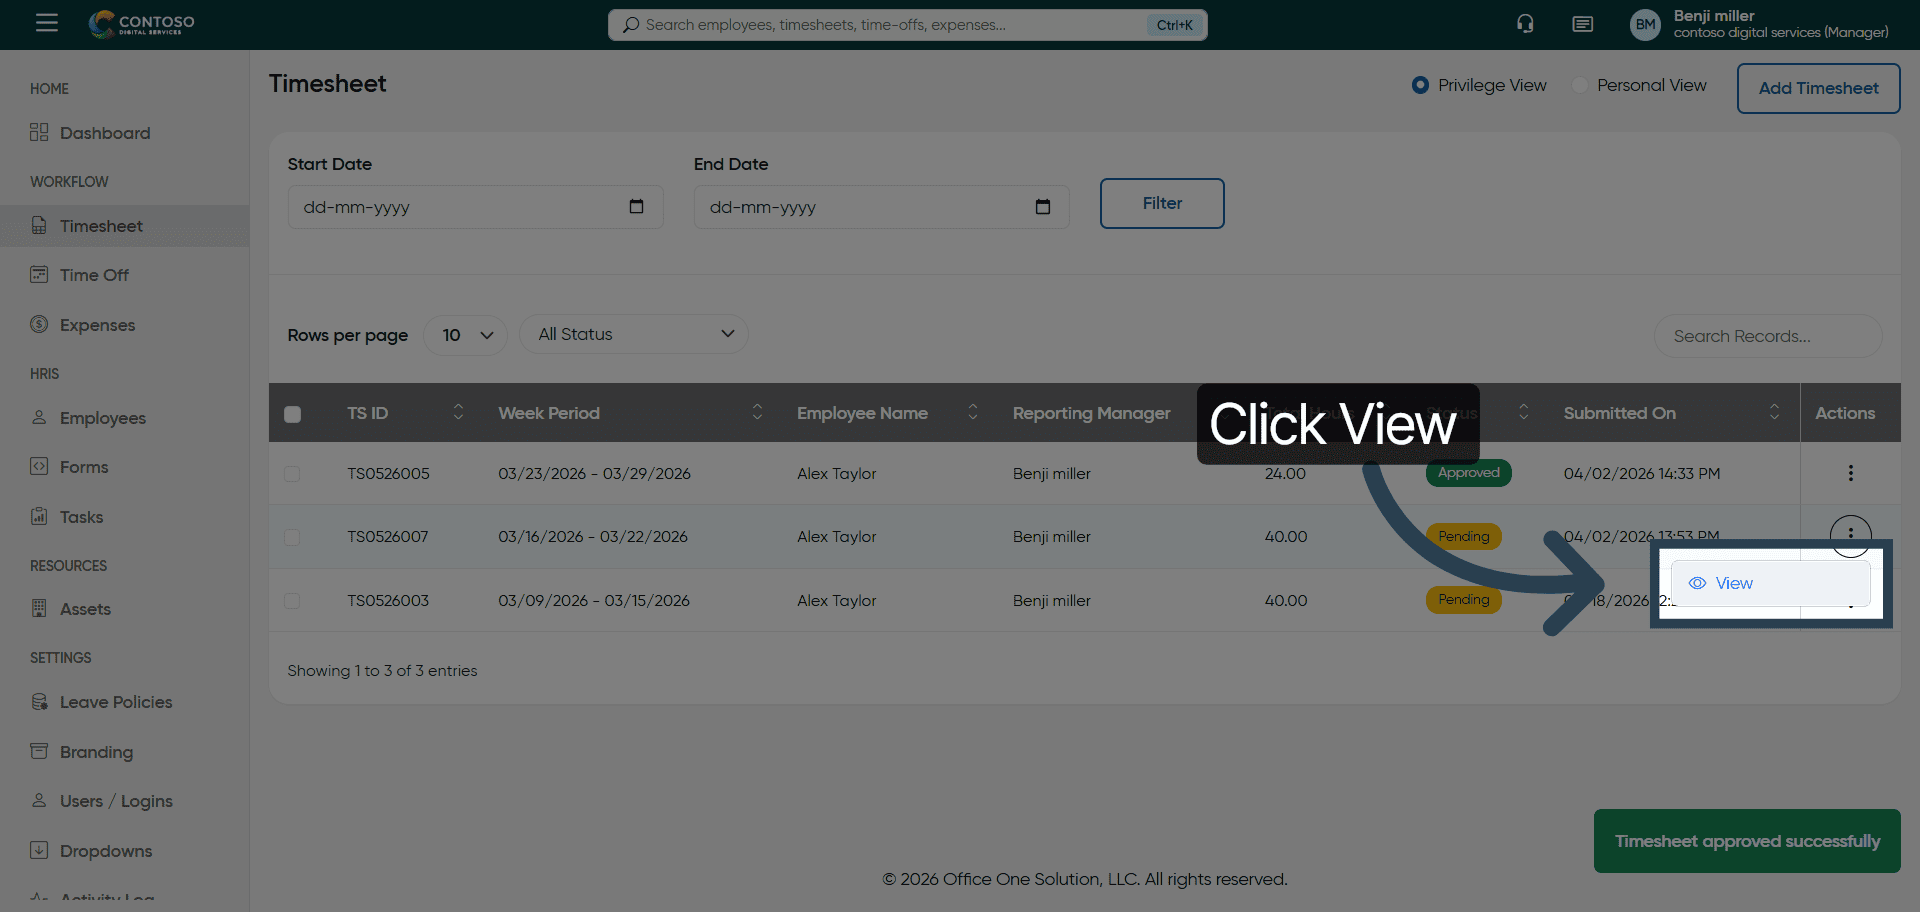Go to Time Off in sidebar
This screenshot has height=912, width=1920.
click(x=94, y=275)
